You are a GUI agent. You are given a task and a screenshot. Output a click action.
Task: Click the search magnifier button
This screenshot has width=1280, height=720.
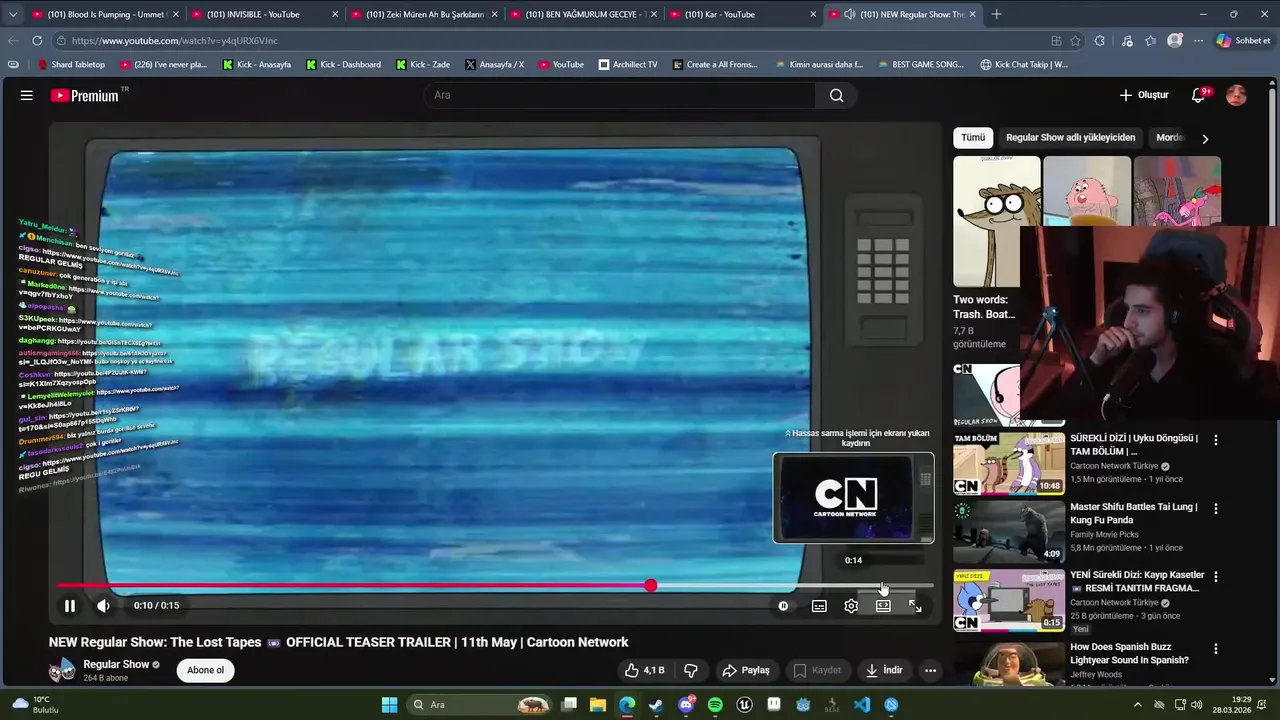point(836,95)
